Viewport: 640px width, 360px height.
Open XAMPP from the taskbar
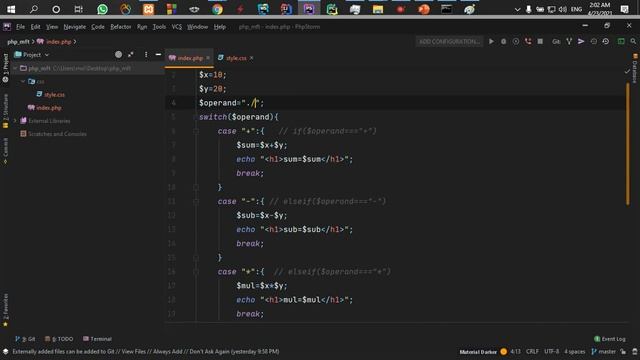click(x=149, y=9)
